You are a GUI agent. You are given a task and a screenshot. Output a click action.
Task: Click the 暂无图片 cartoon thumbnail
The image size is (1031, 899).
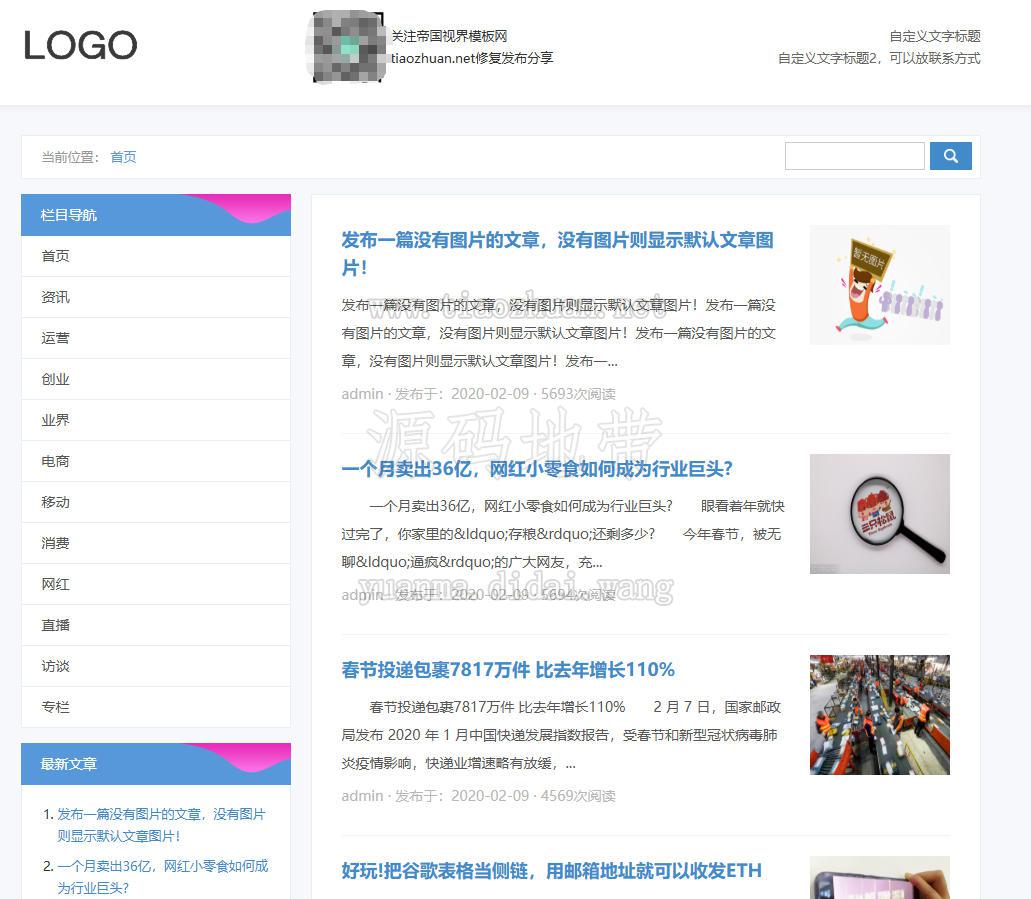point(880,285)
